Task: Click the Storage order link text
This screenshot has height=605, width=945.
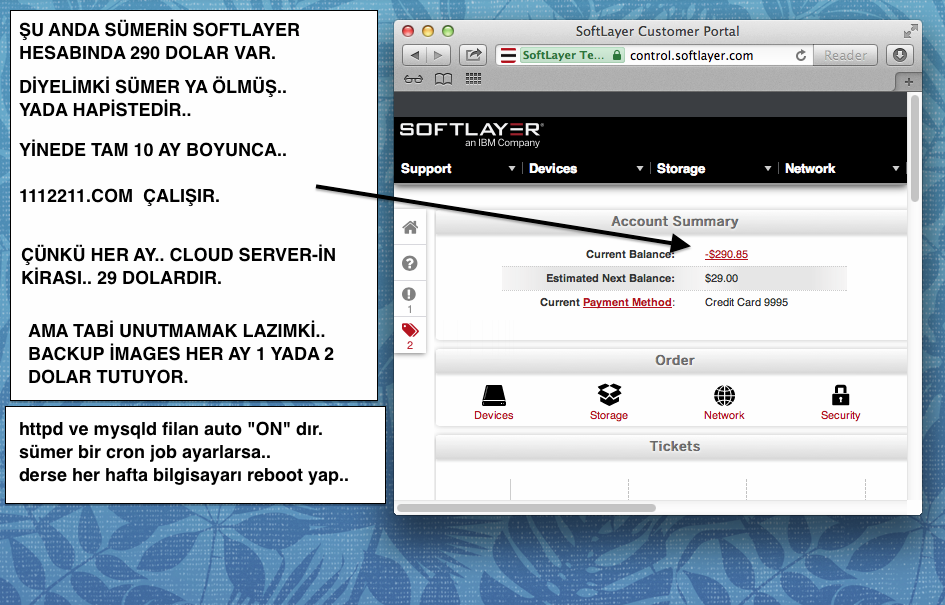Action: tap(609, 415)
